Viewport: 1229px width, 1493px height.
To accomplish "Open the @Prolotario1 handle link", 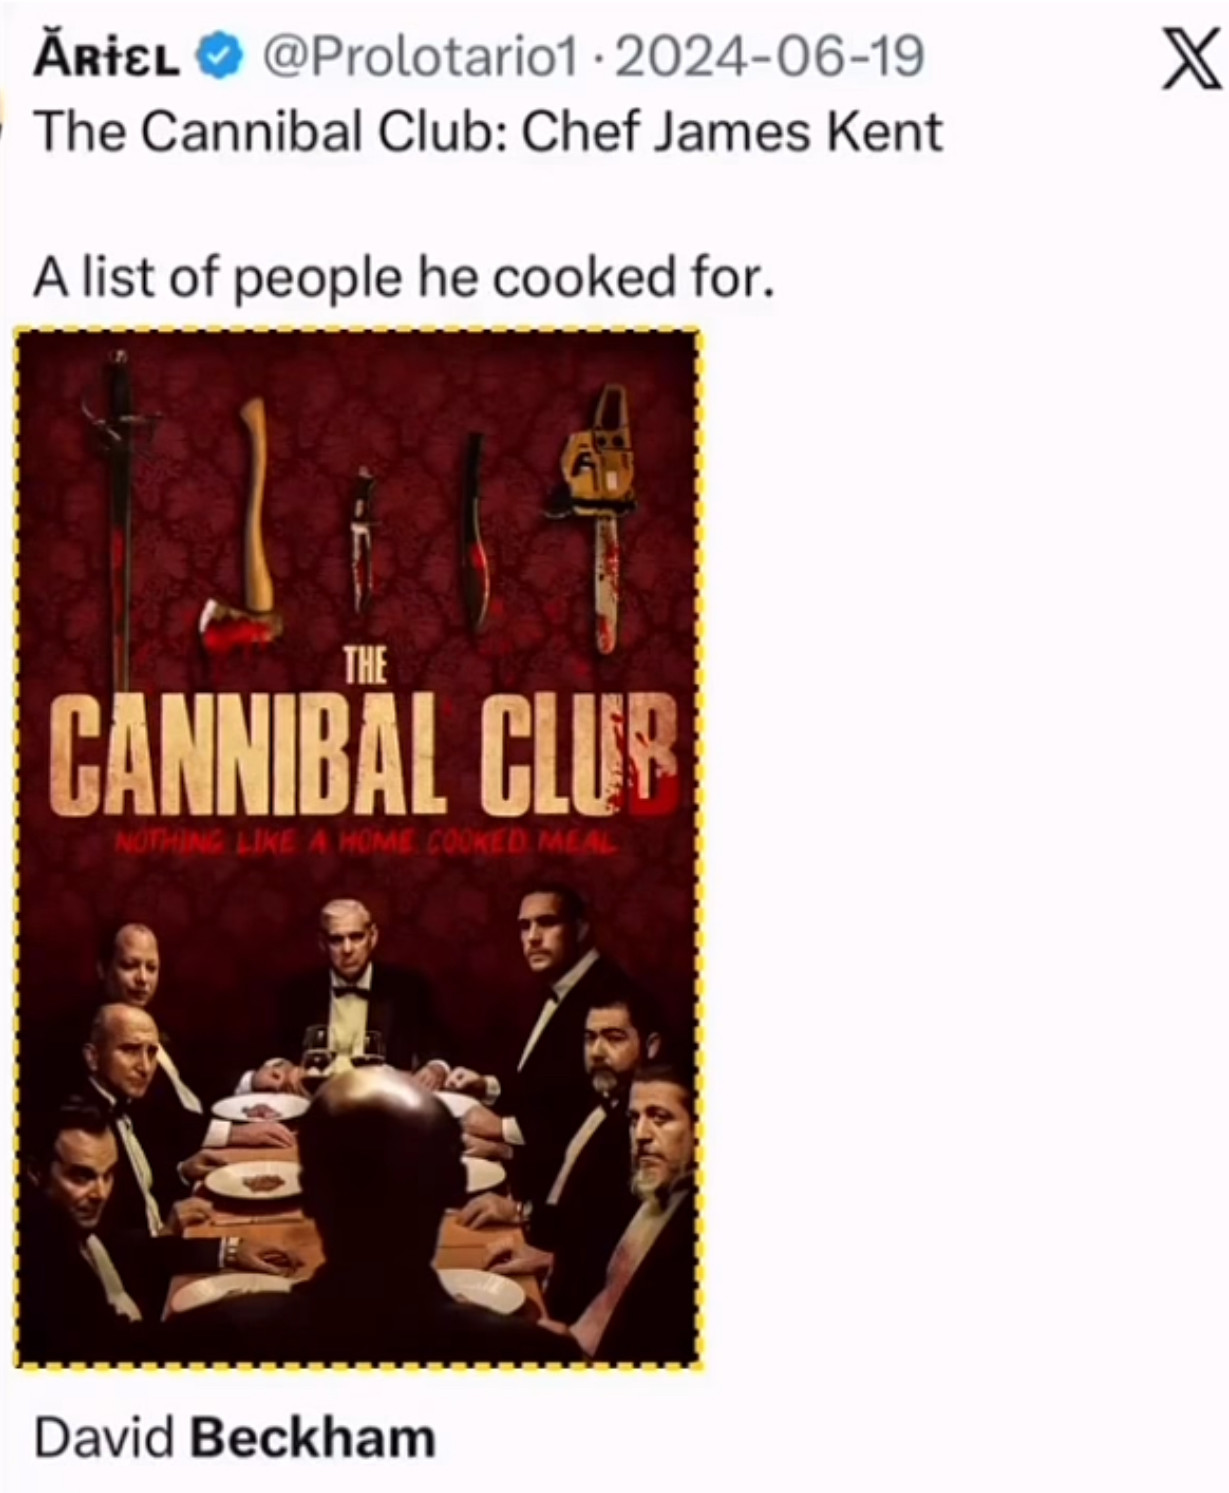I will (x=420, y=57).
